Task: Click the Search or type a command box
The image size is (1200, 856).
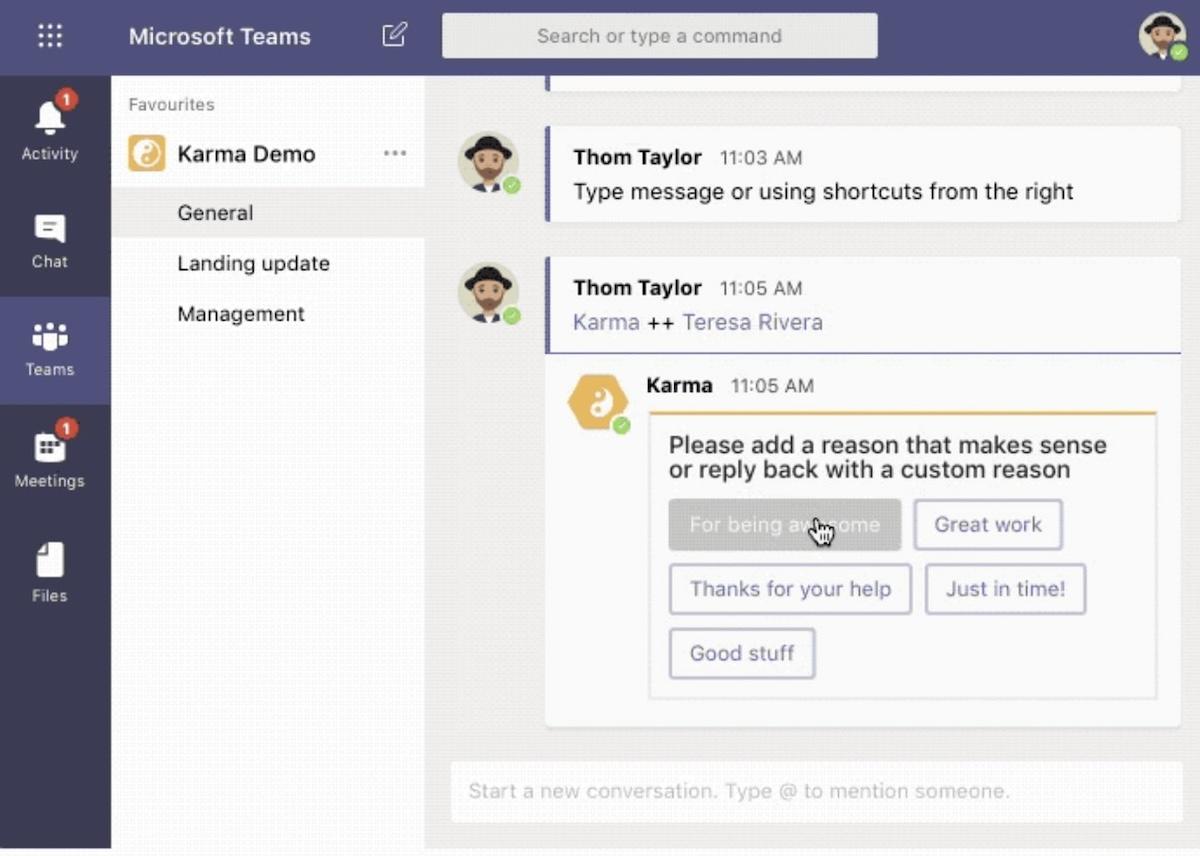Action: click(x=660, y=36)
